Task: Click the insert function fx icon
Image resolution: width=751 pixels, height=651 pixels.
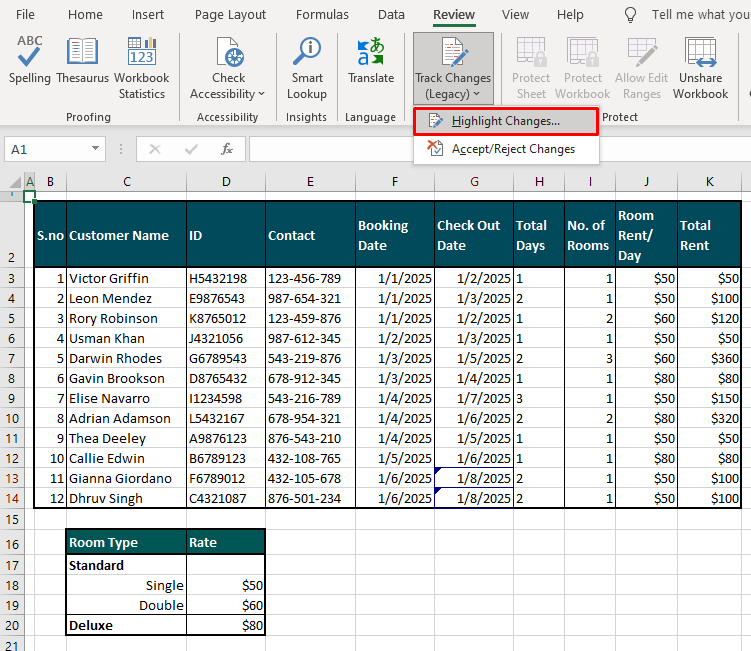Action: [x=227, y=149]
